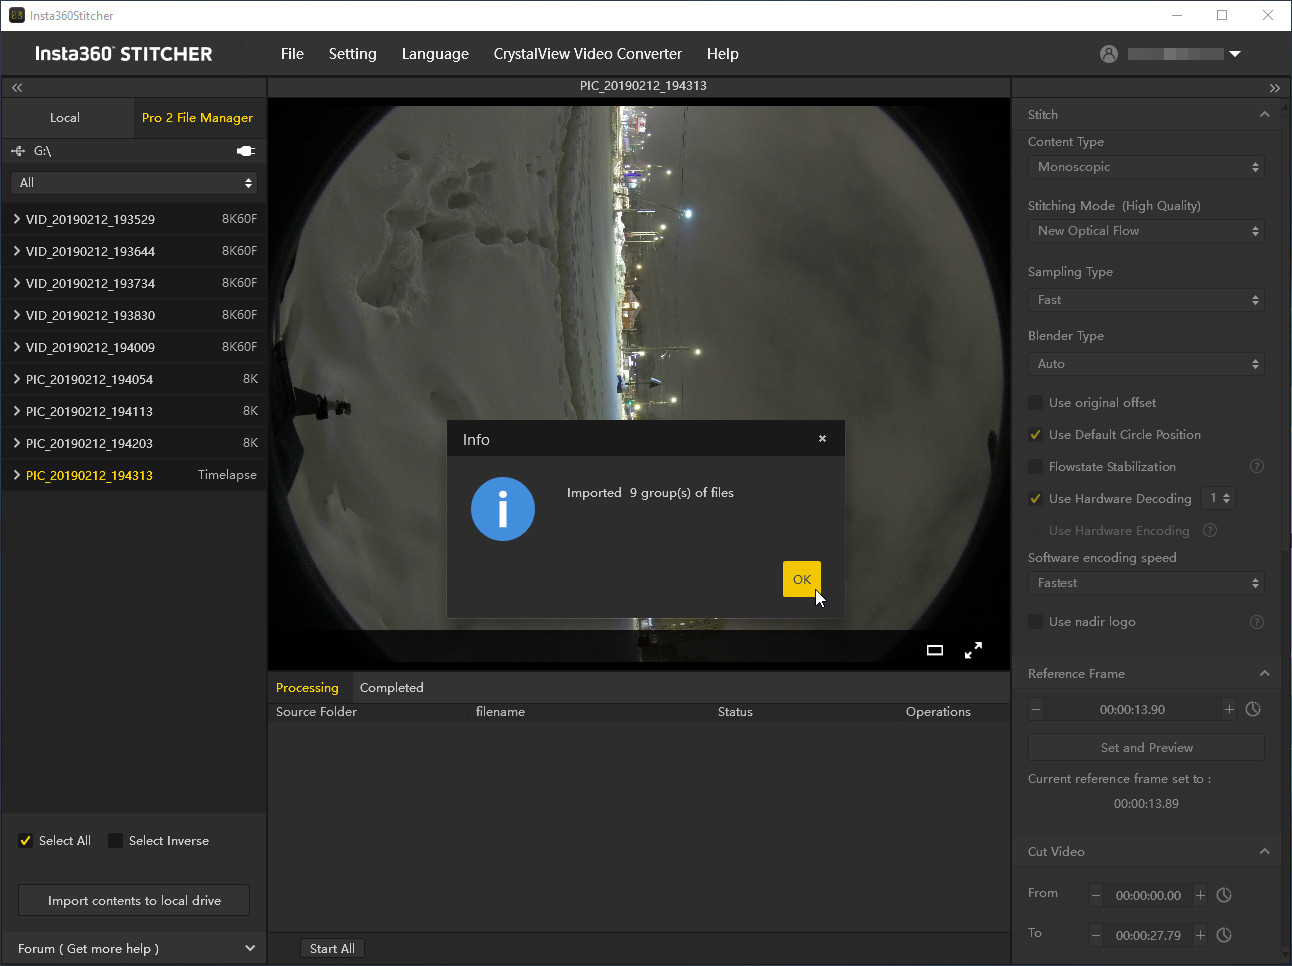
Task: Click the Flowstate Stabilization help icon
Action: pyautogui.click(x=1257, y=466)
